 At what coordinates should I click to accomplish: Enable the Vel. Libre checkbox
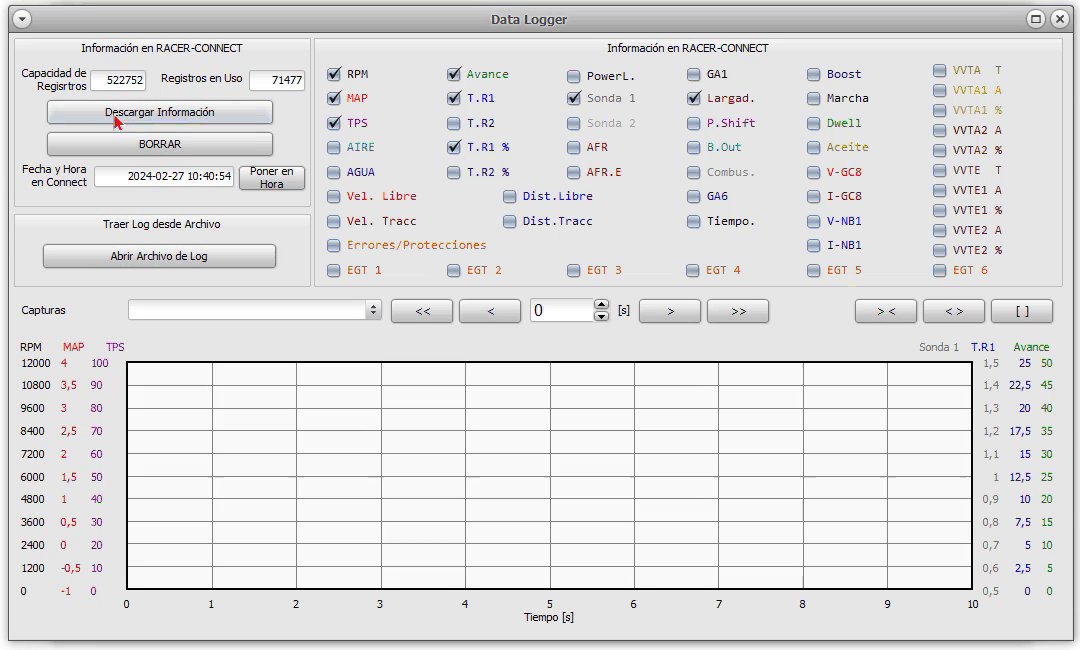[334, 196]
